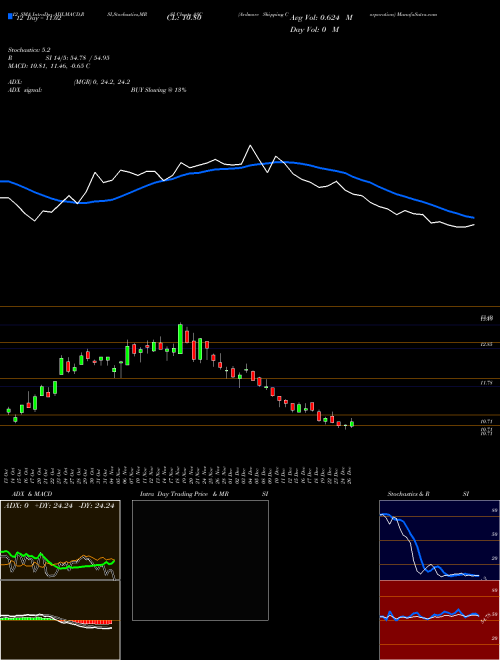Click the blue 12-day SMA legend square
Screen dimensions: 500x660
(11, 17)
